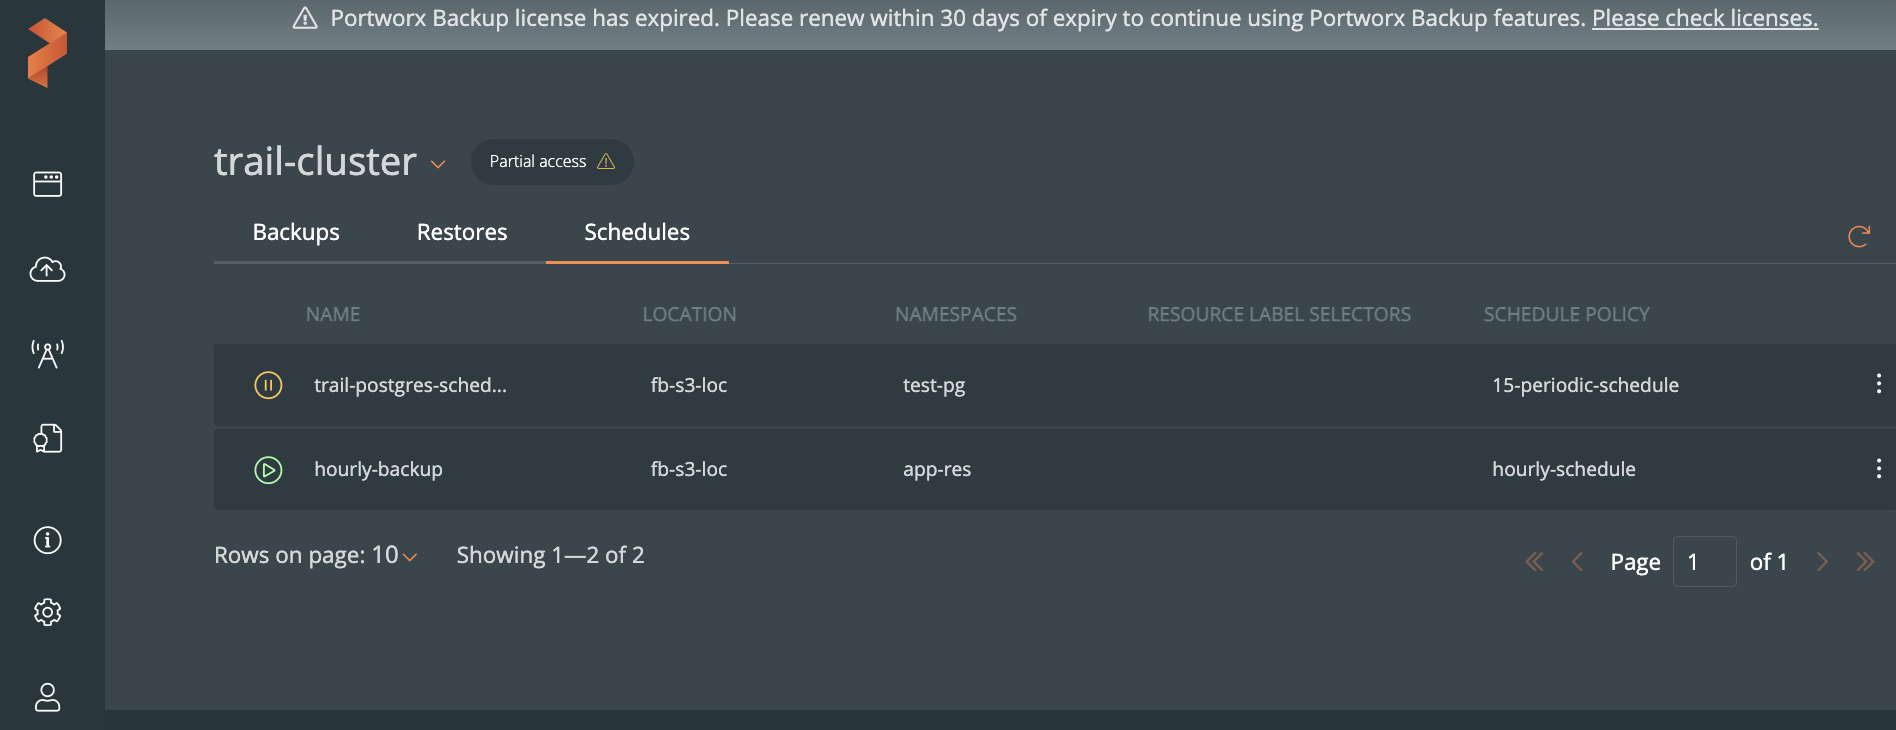Click the Partial access badge
This screenshot has height=730, width=1896.
(551, 162)
